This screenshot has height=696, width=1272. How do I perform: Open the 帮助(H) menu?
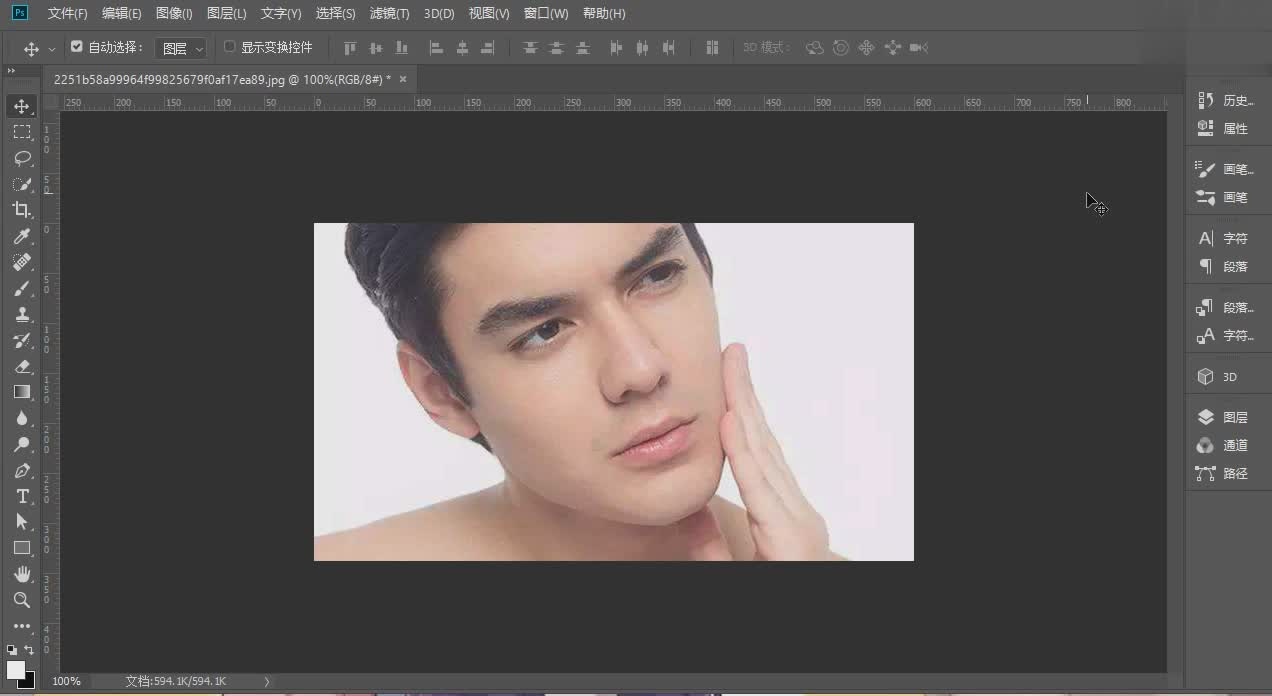point(604,14)
